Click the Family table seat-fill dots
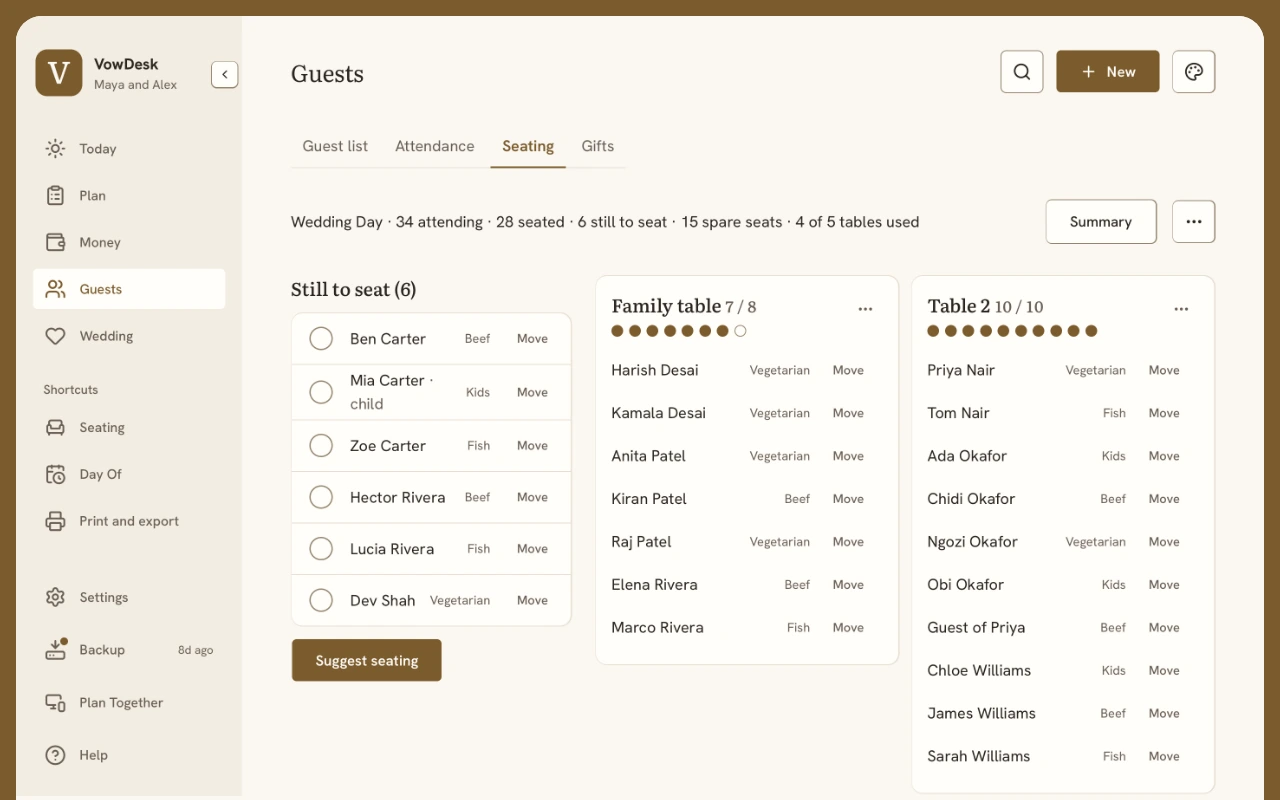The image size is (1280, 800). pos(679,331)
